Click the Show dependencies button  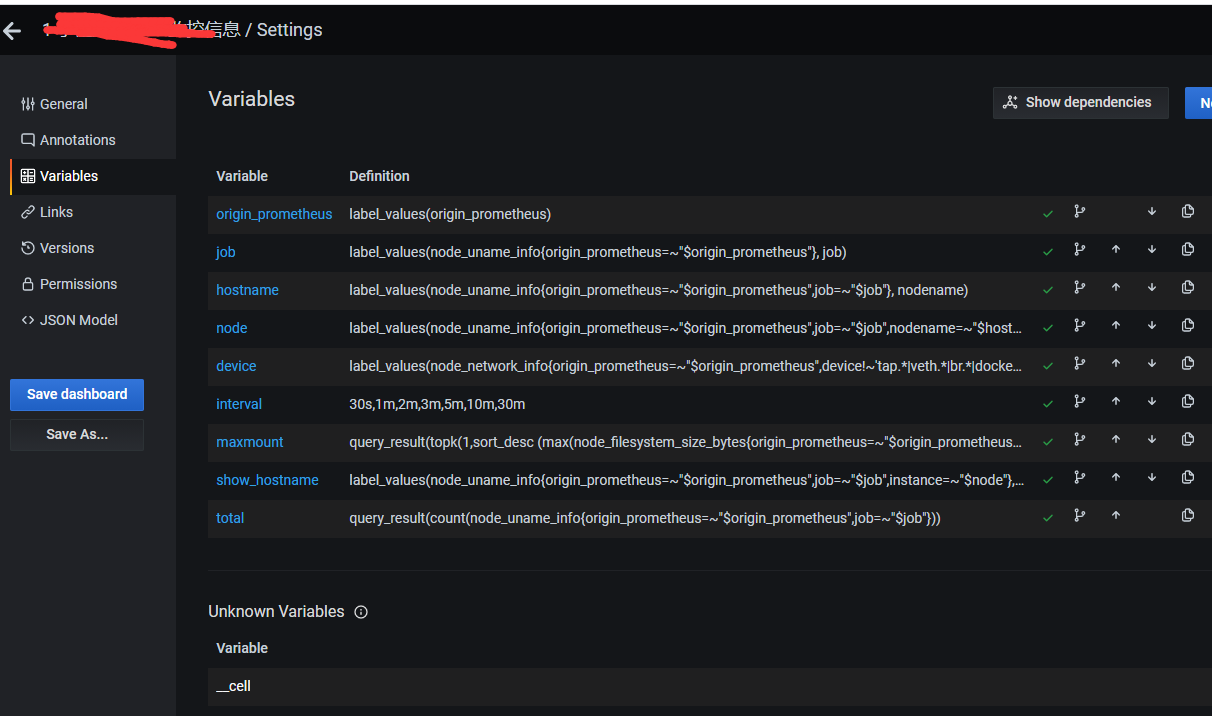(1080, 102)
